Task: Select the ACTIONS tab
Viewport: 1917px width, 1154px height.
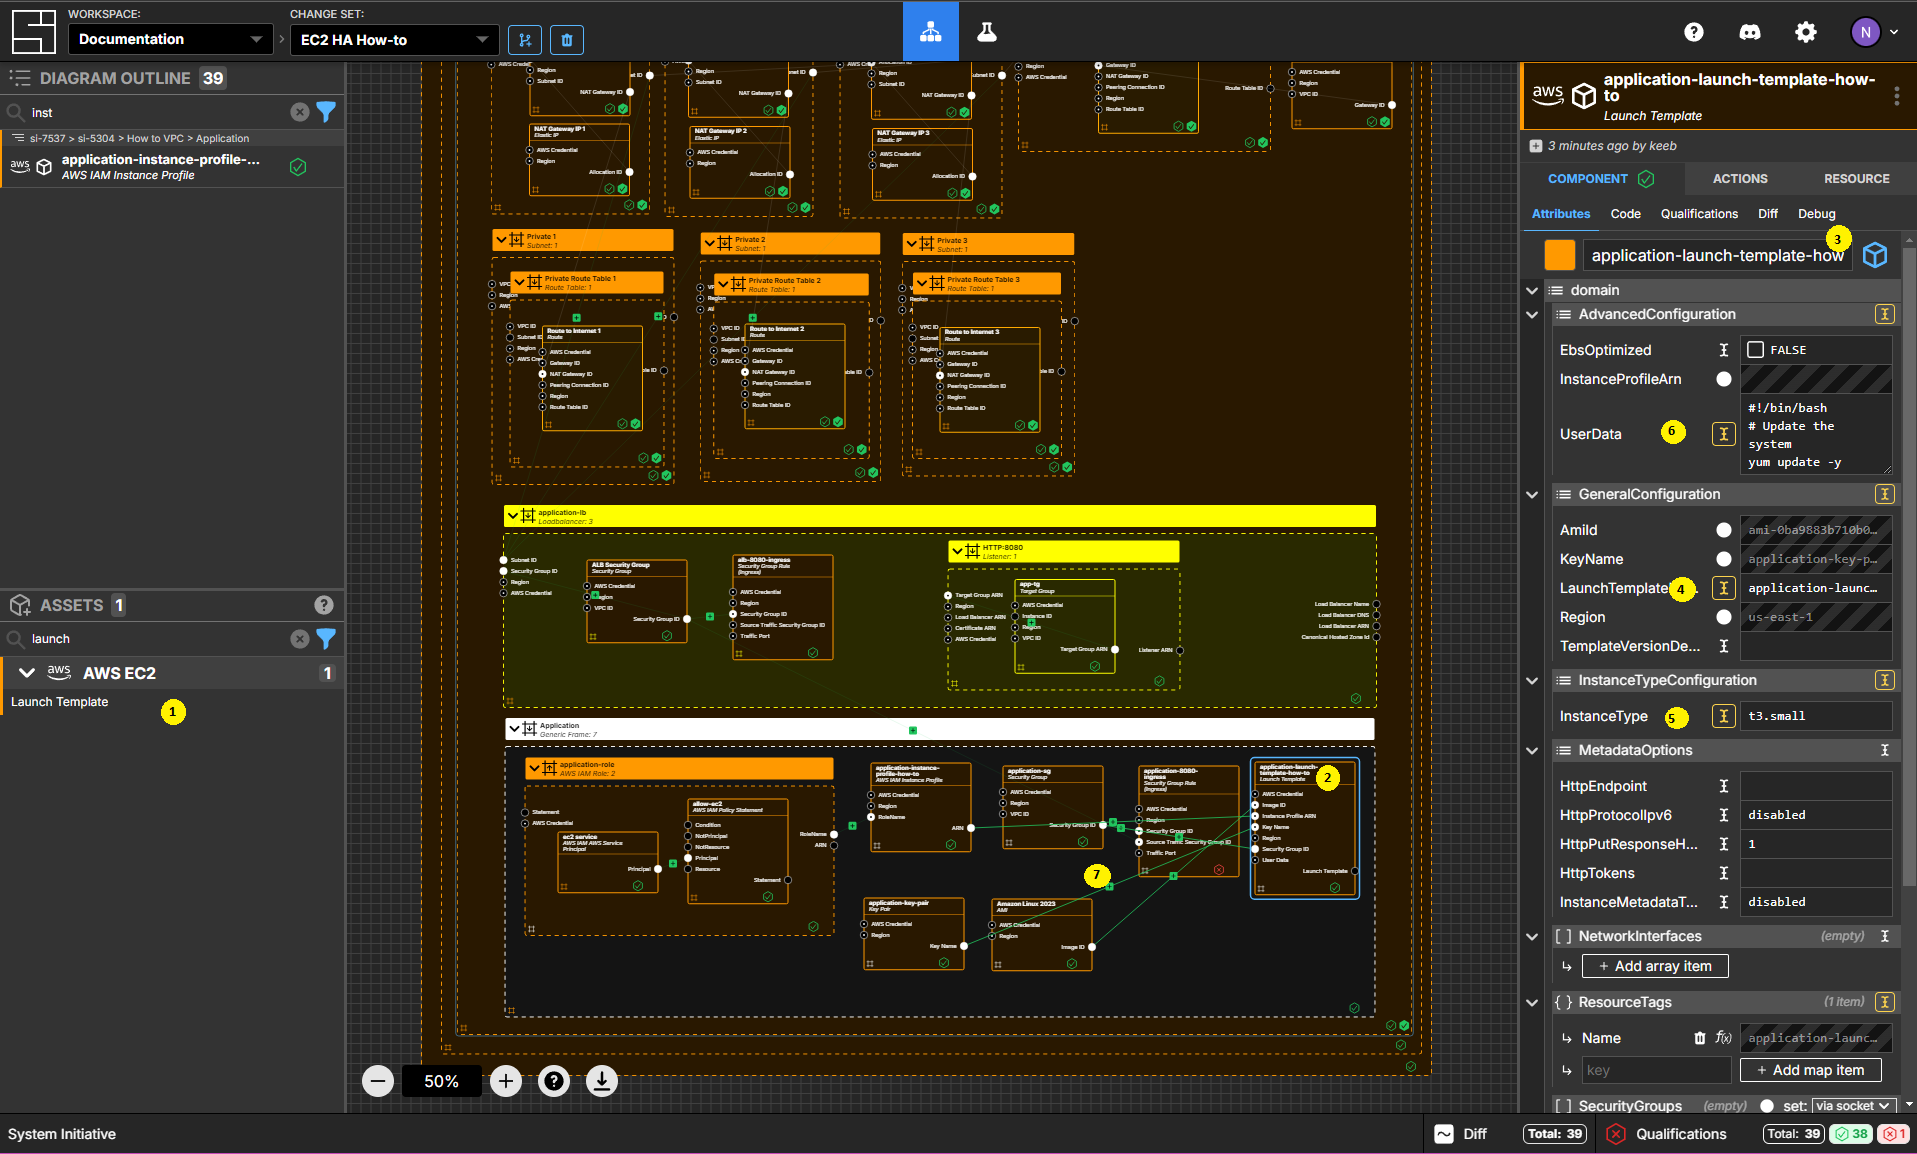Action: pos(1739,178)
